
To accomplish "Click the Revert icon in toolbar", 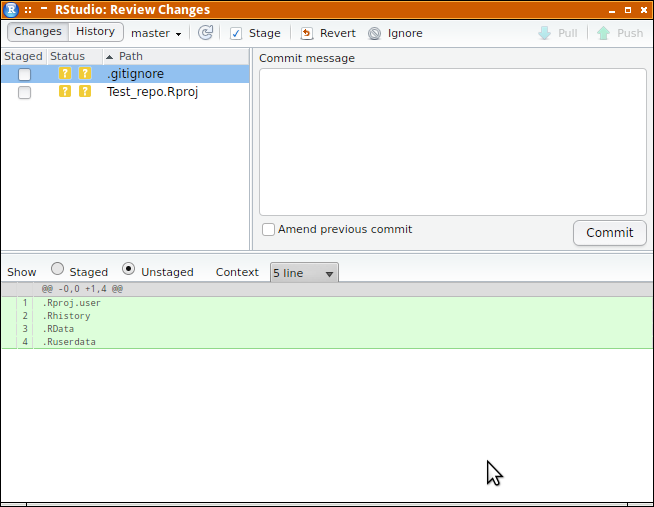I will pos(307,33).
